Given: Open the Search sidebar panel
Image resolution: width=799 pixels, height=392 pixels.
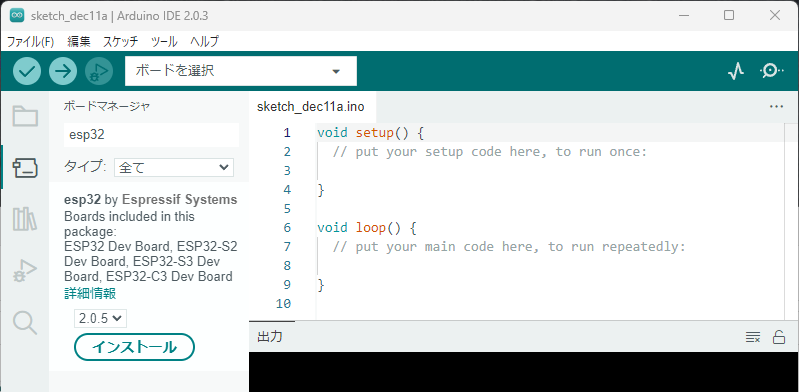Looking at the screenshot, I should pos(25,323).
